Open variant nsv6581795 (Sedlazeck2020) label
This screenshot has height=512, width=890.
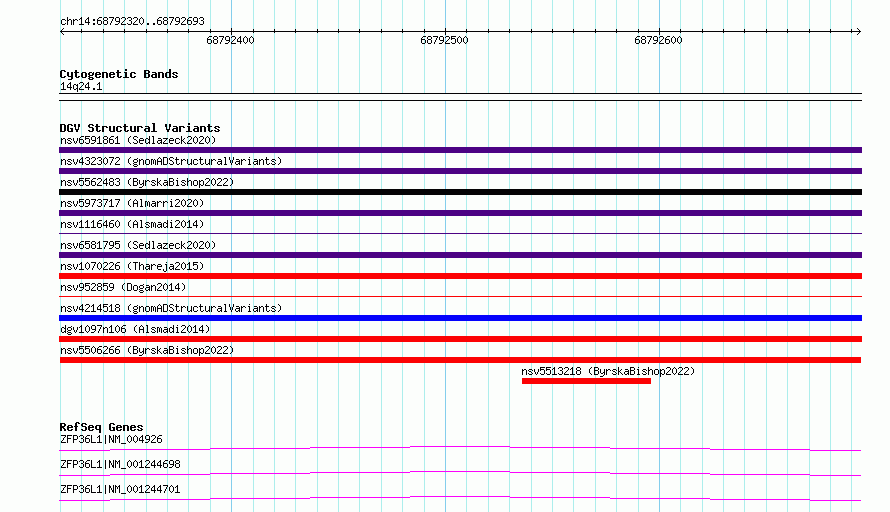(138, 245)
